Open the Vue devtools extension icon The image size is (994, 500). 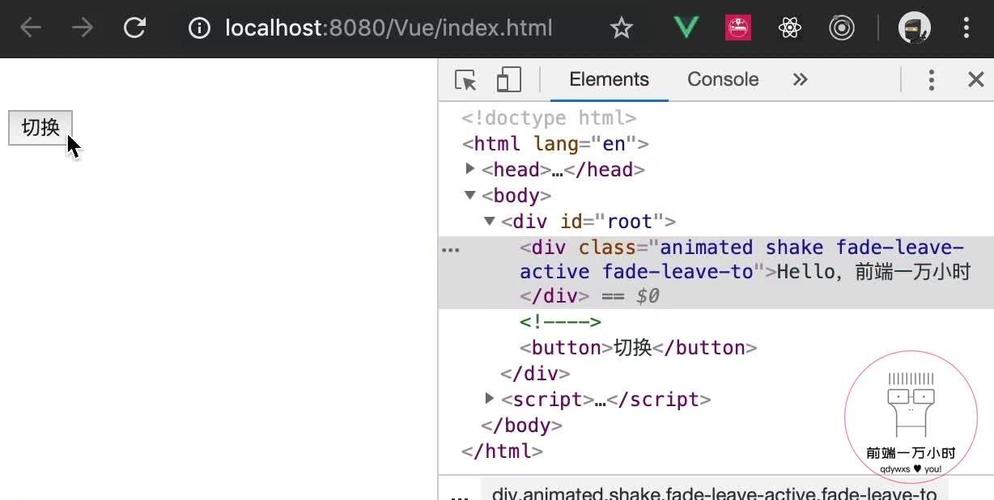pos(686,28)
